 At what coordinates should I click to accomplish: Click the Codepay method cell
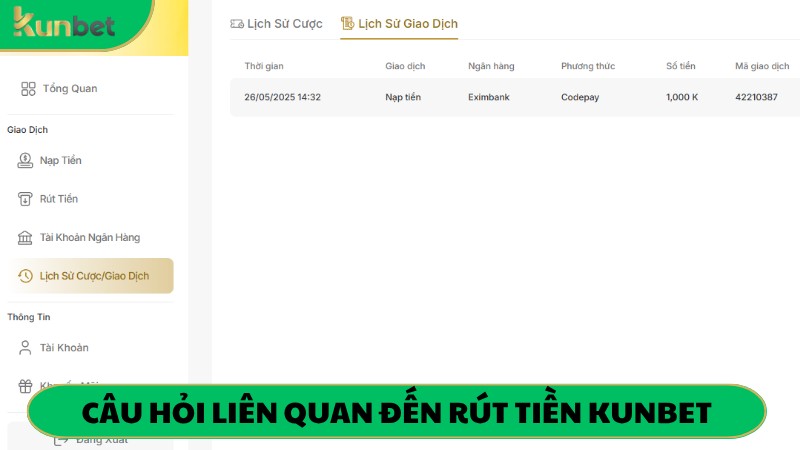tap(580, 97)
